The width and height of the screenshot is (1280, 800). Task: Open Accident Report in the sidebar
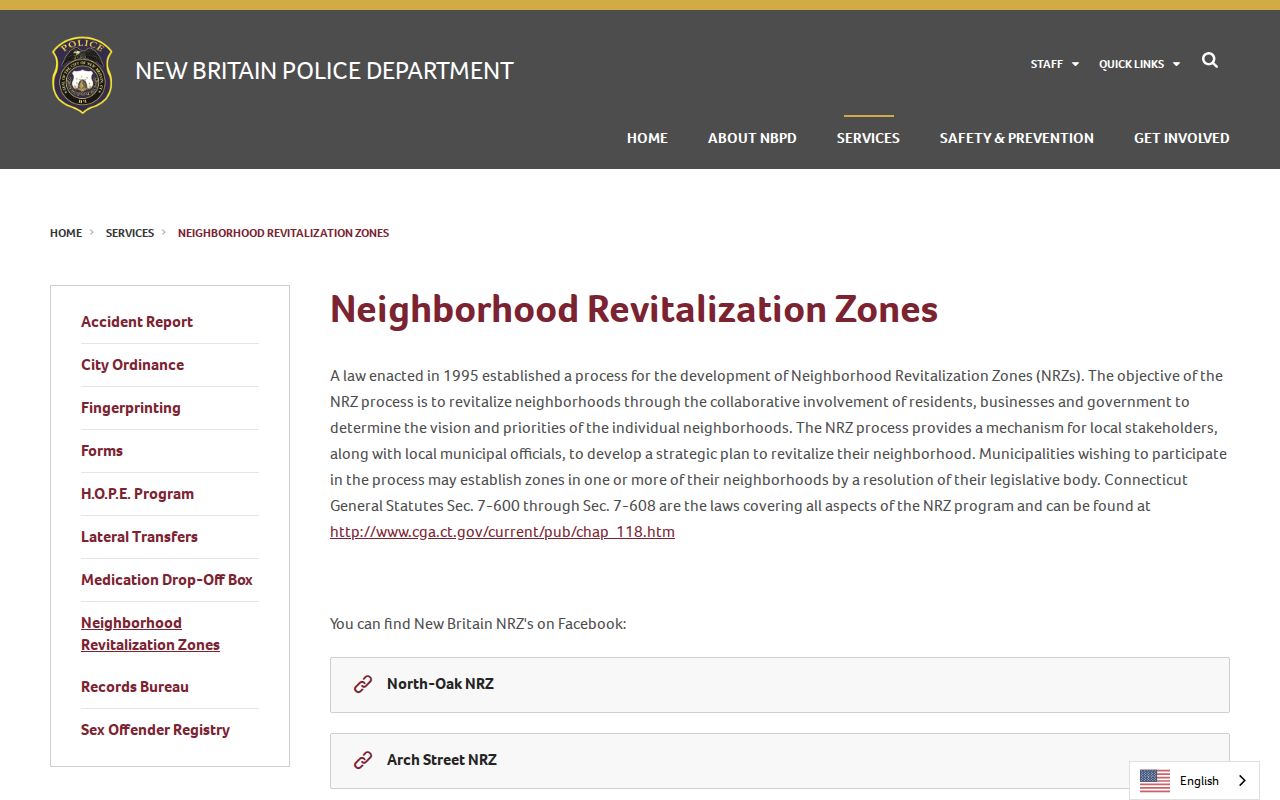(137, 322)
